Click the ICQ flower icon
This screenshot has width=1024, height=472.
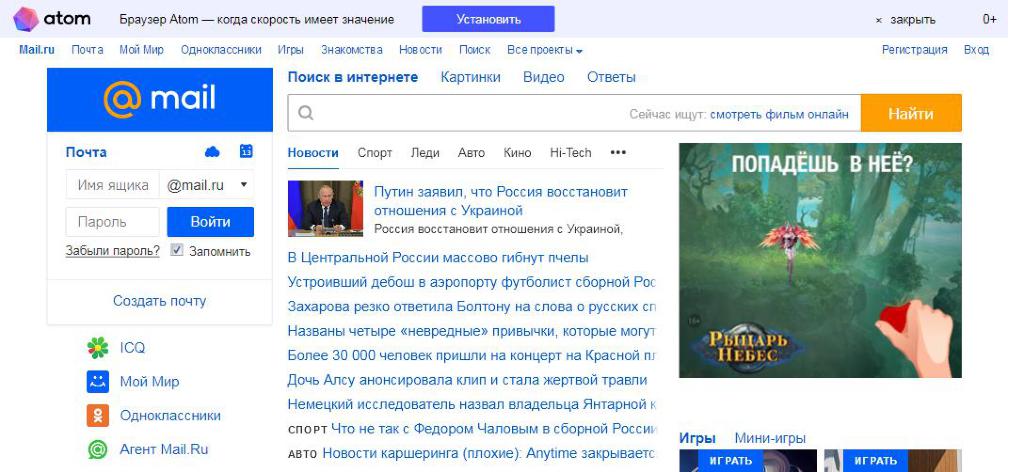click(x=98, y=348)
